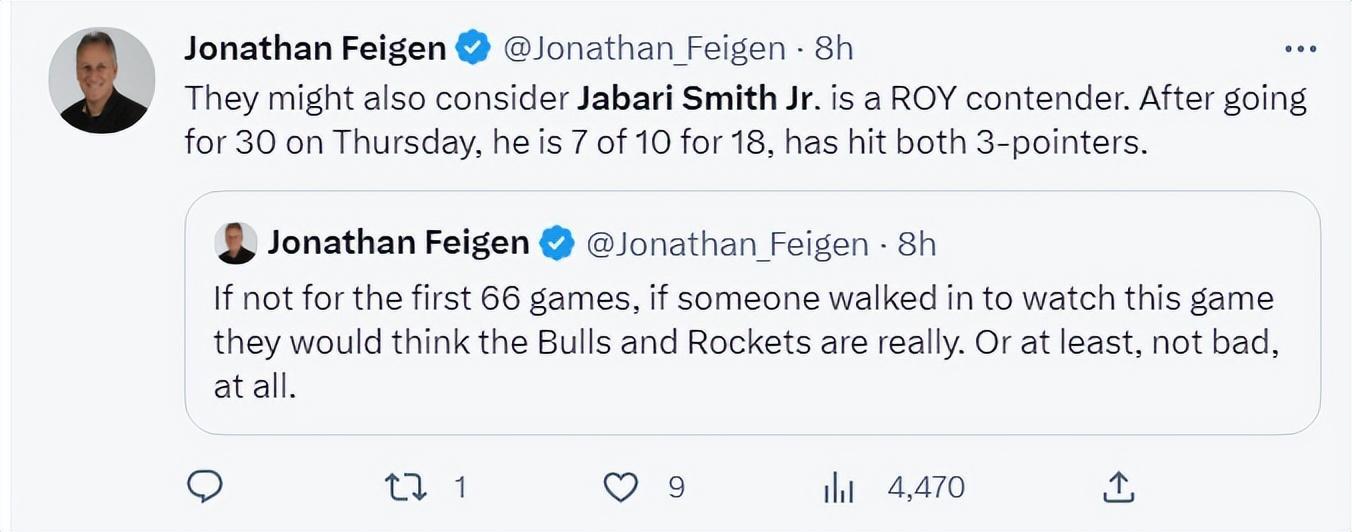Click the like count 9
Viewport: 1352px width, 532px height.
(676, 487)
